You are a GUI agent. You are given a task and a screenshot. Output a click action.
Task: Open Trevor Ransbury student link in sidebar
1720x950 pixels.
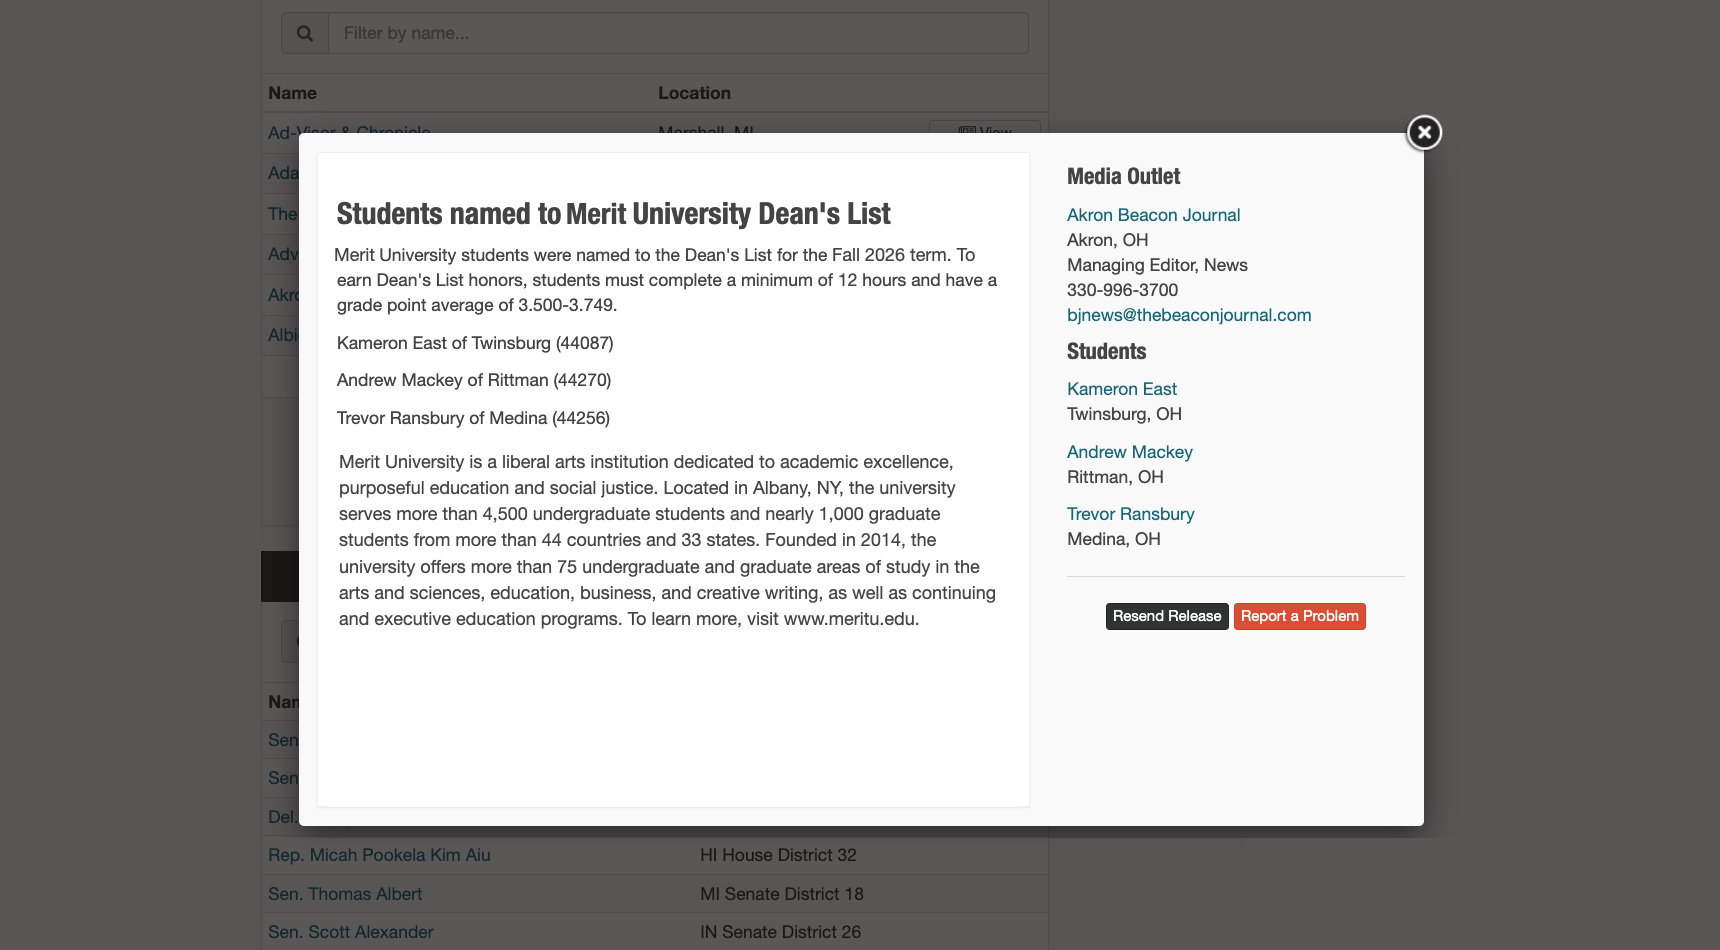click(x=1130, y=514)
